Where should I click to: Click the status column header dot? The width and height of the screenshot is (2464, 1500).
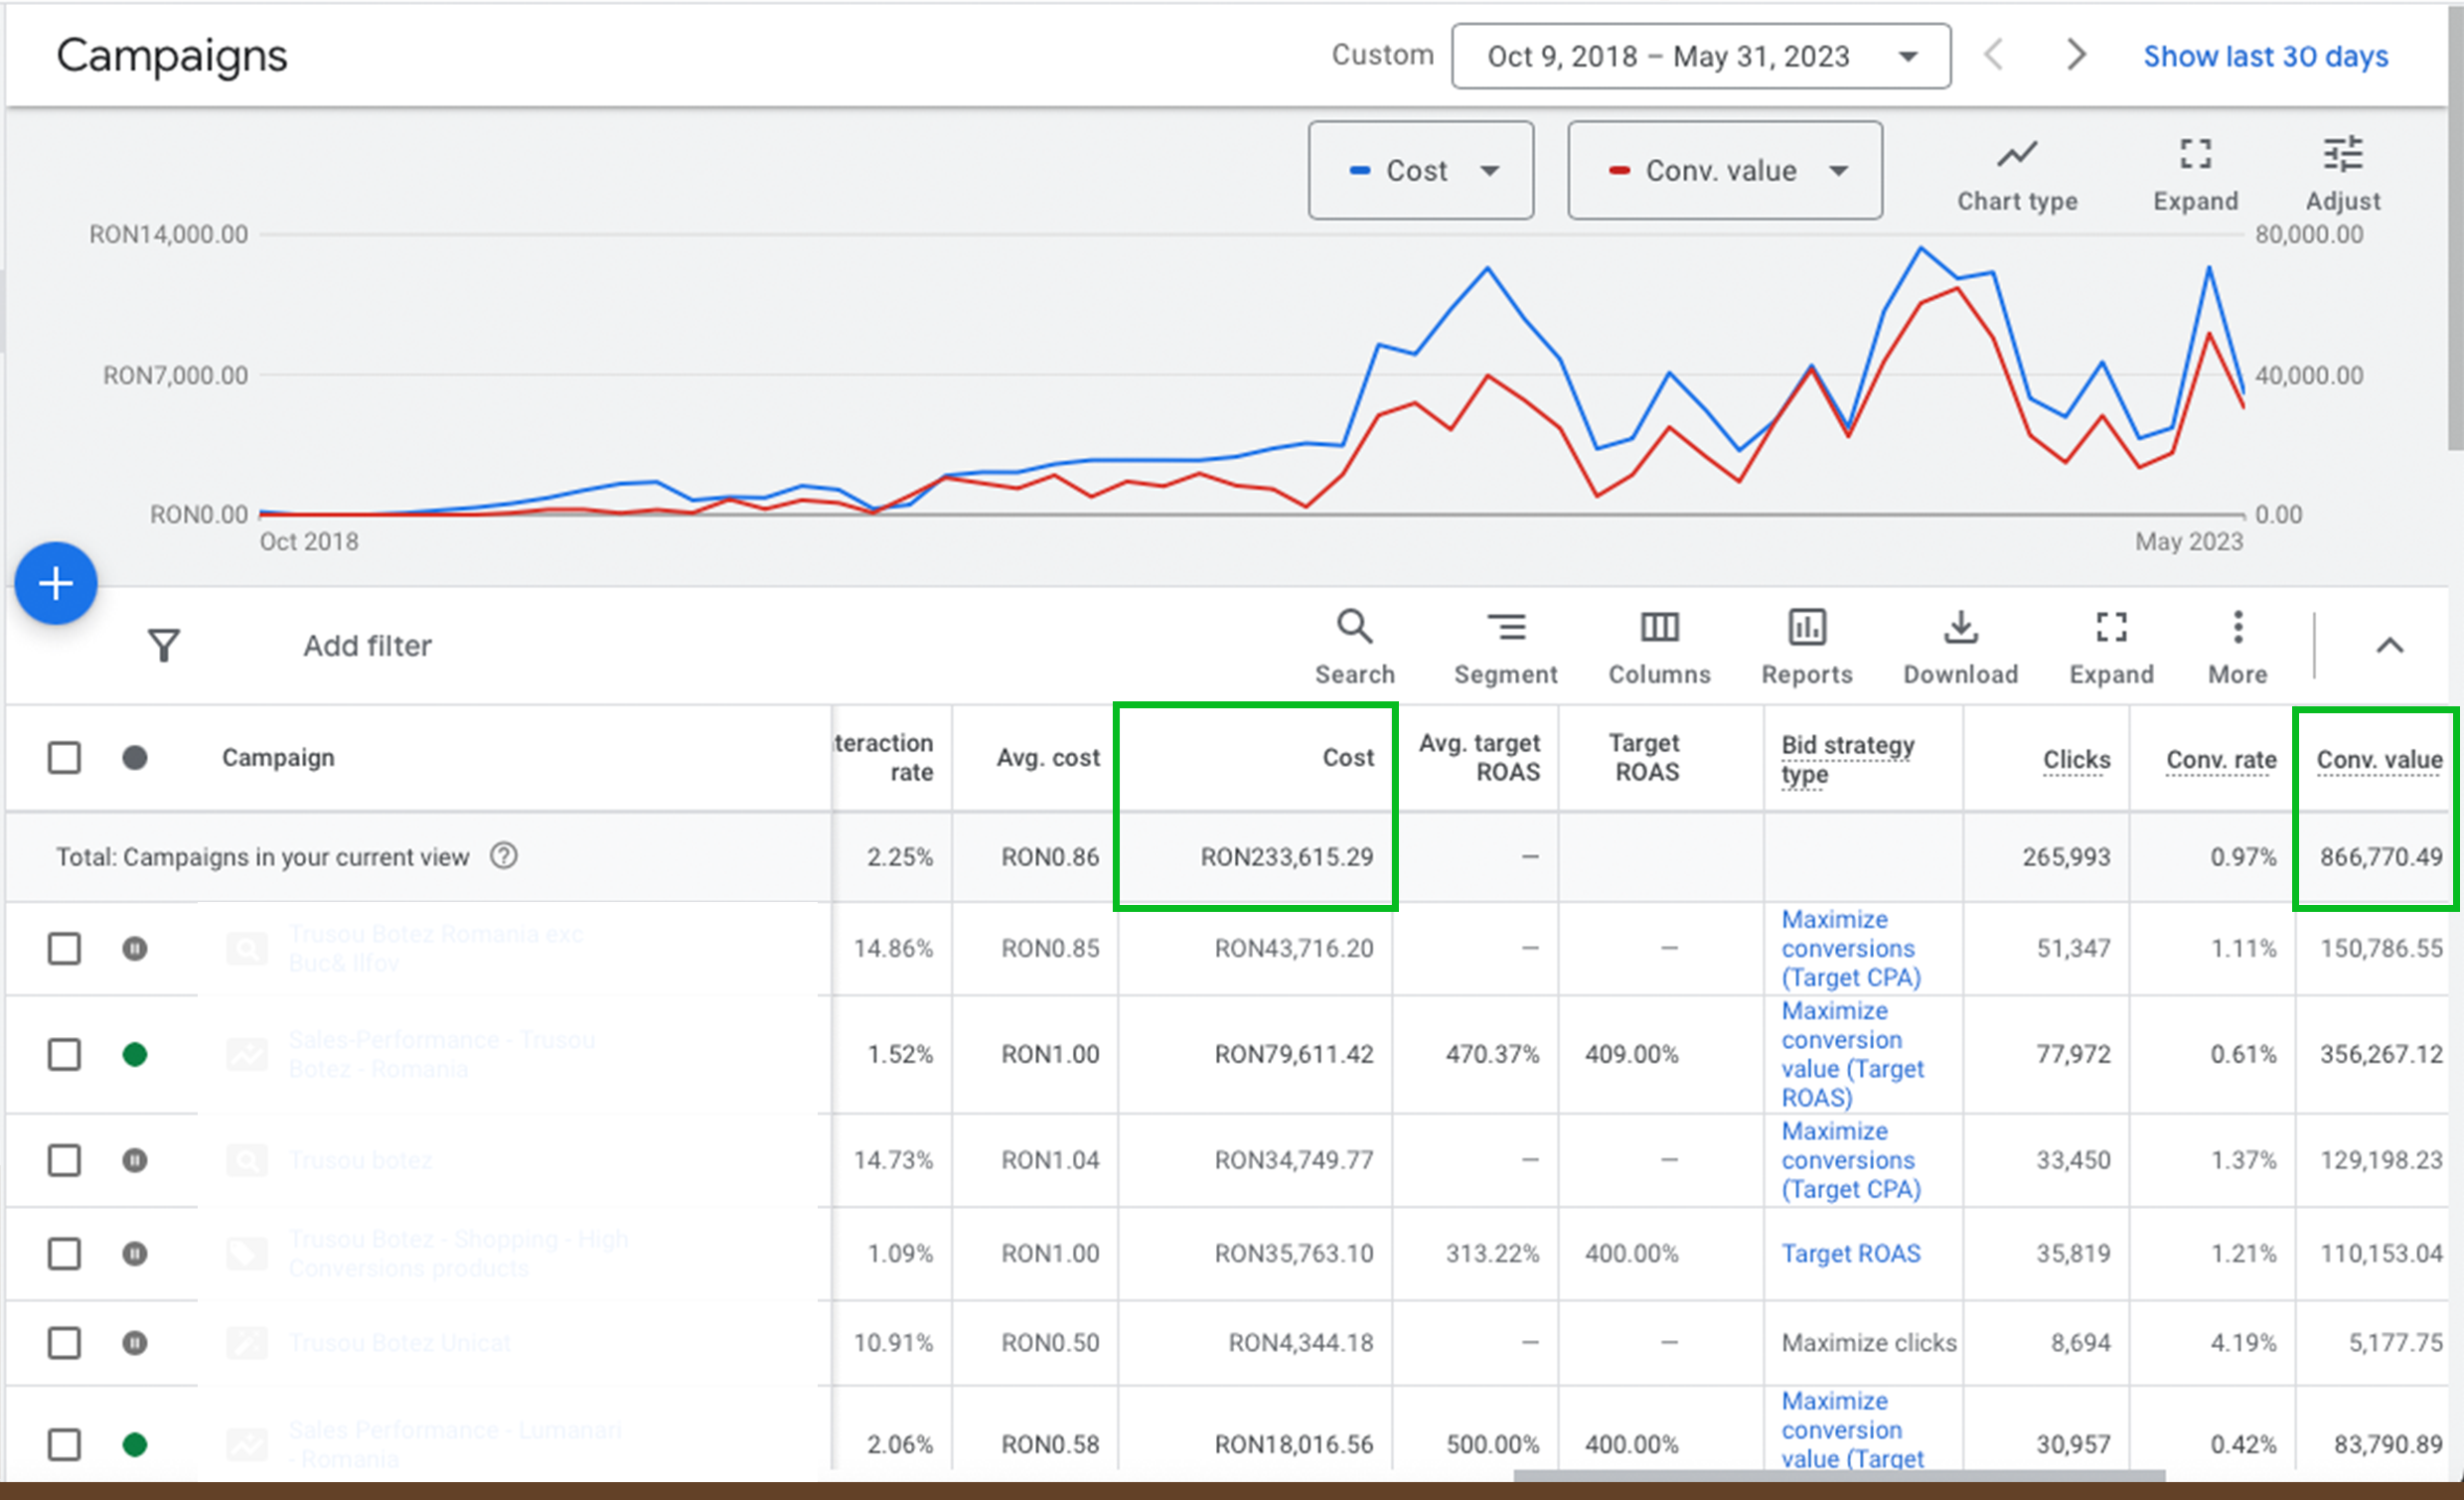tap(135, 757)
